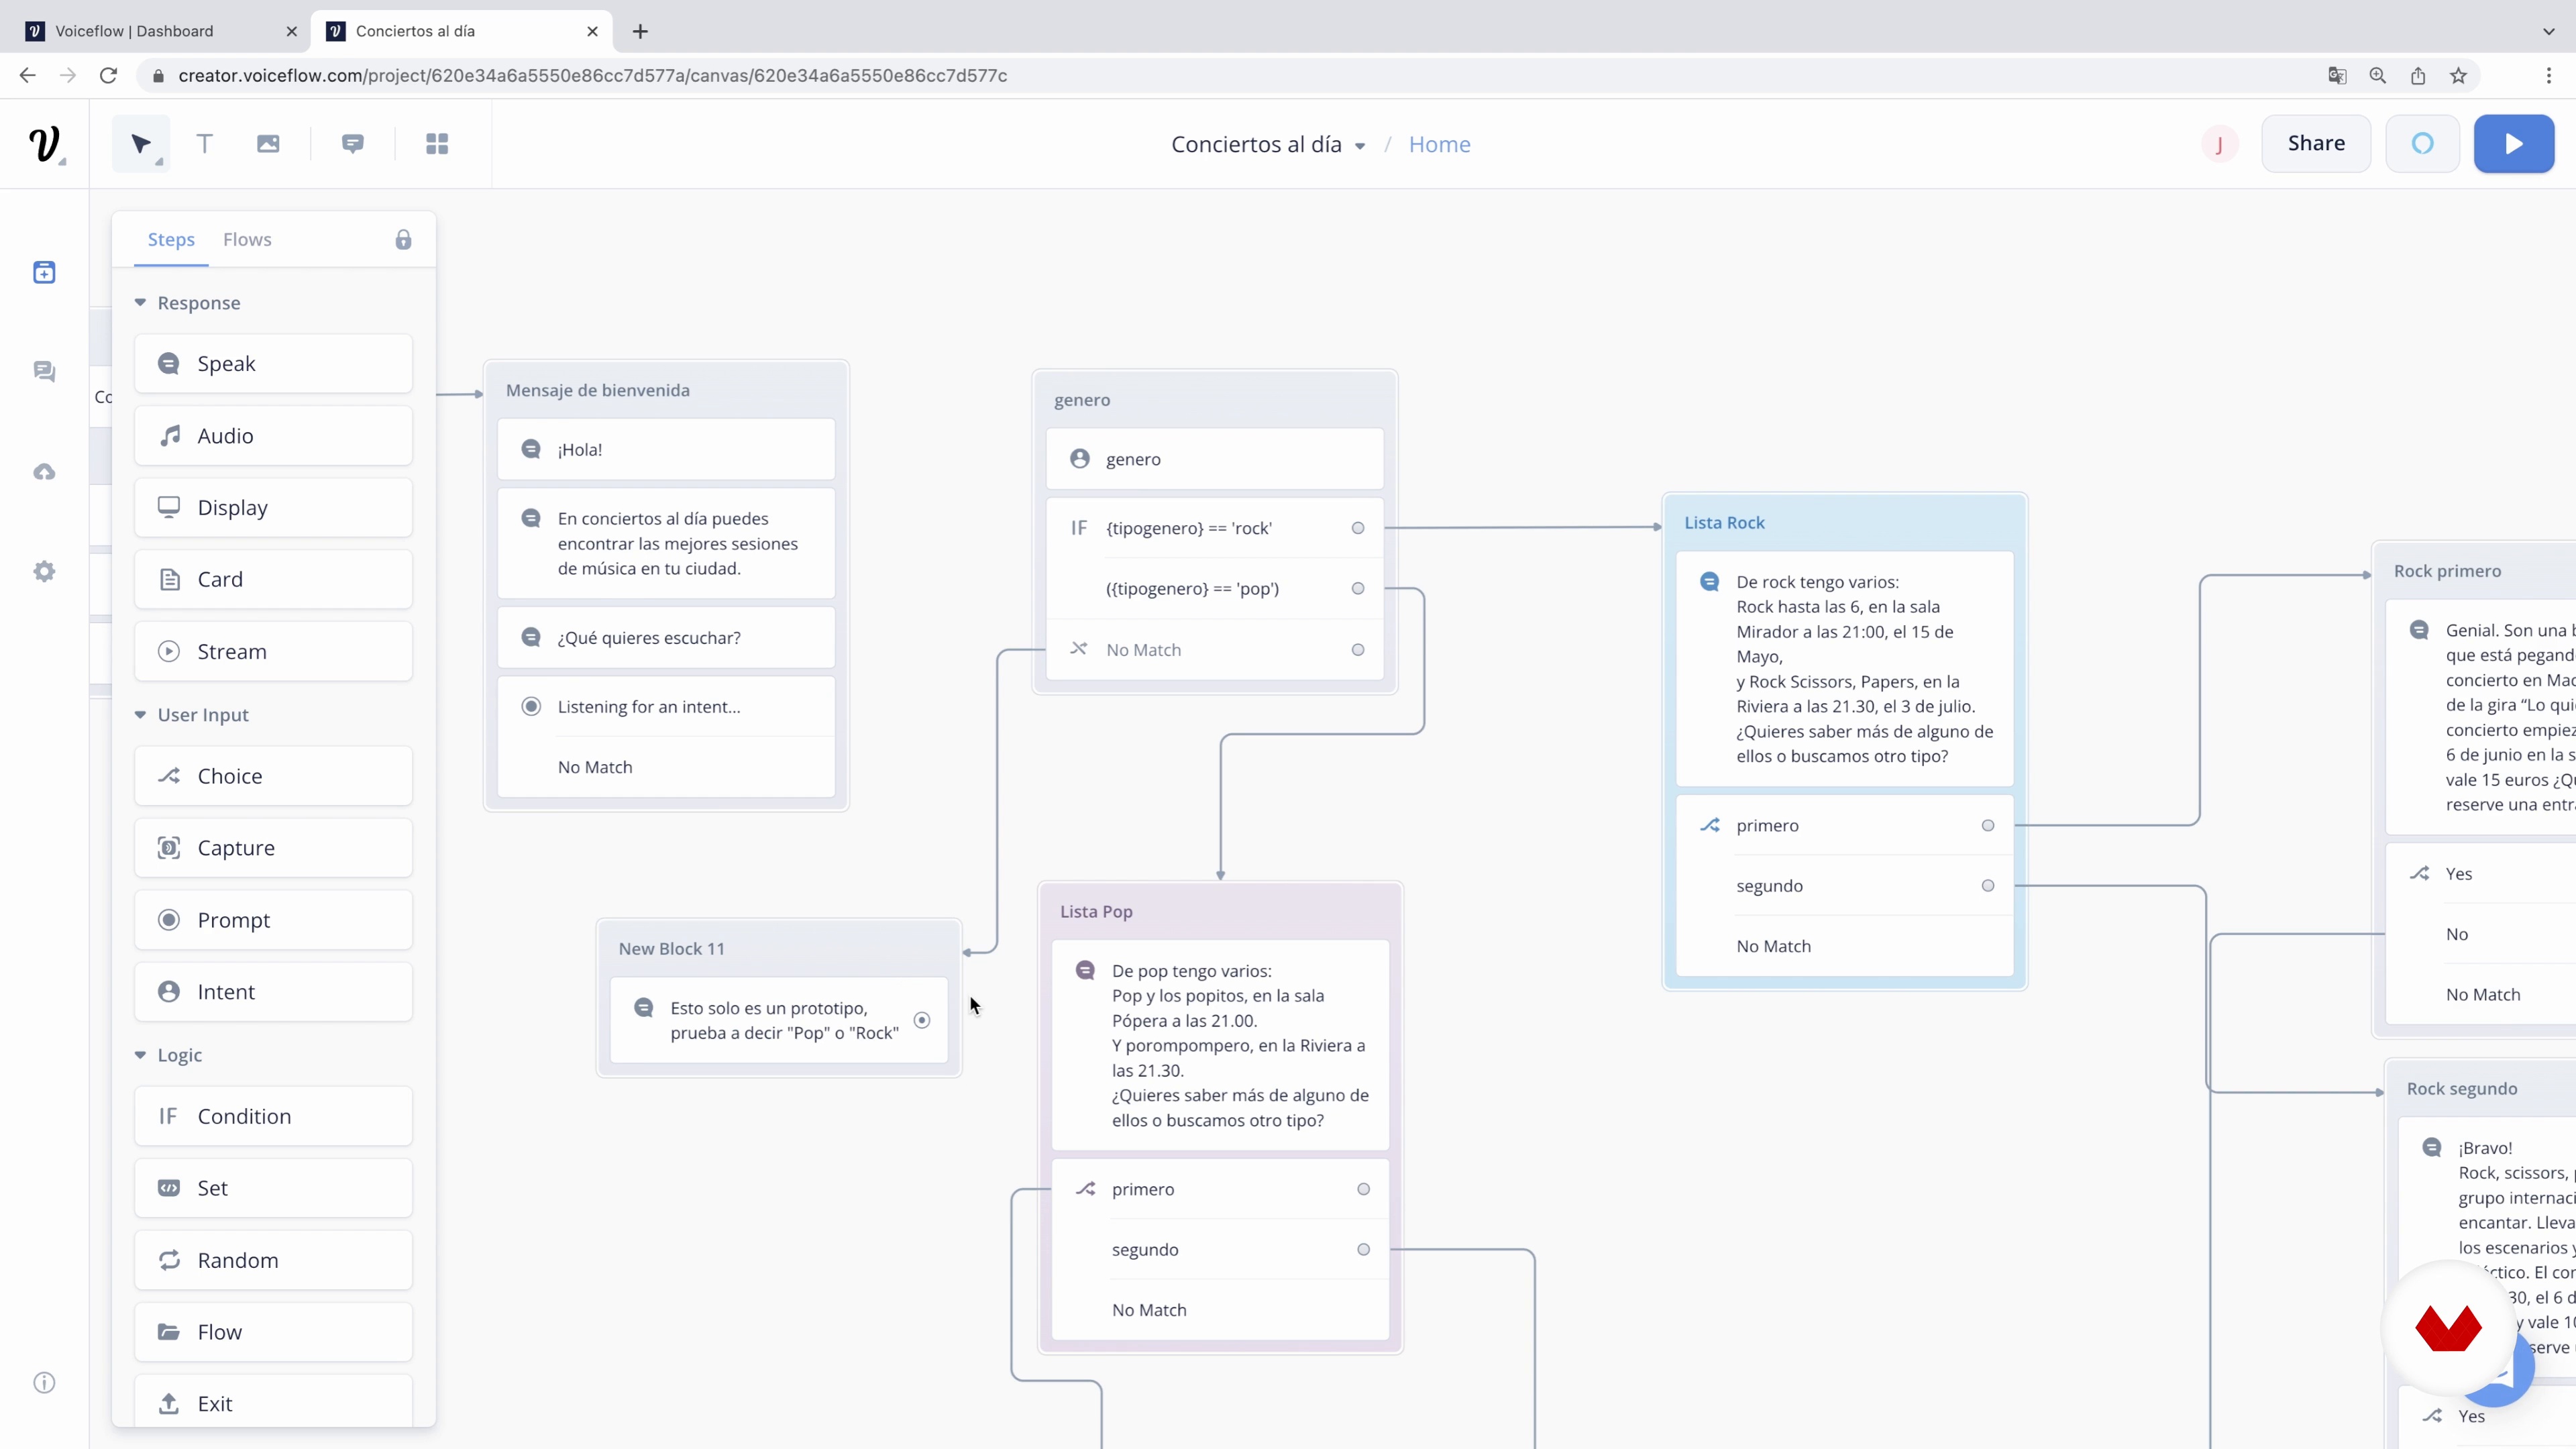Pick the Display step

(x=273, y=508)
